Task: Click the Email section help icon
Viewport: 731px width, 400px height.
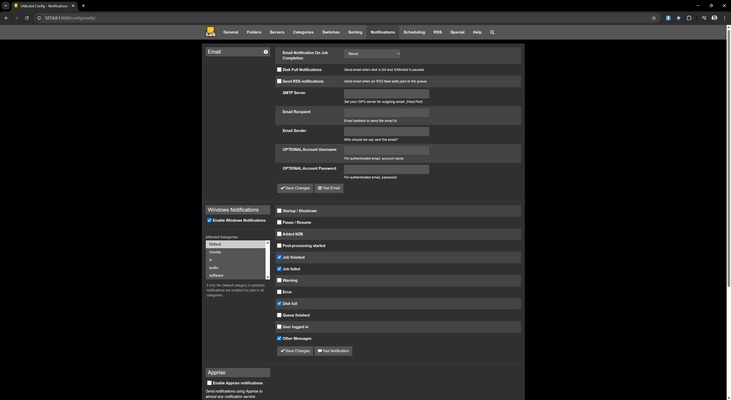Action: pos(266,52)
